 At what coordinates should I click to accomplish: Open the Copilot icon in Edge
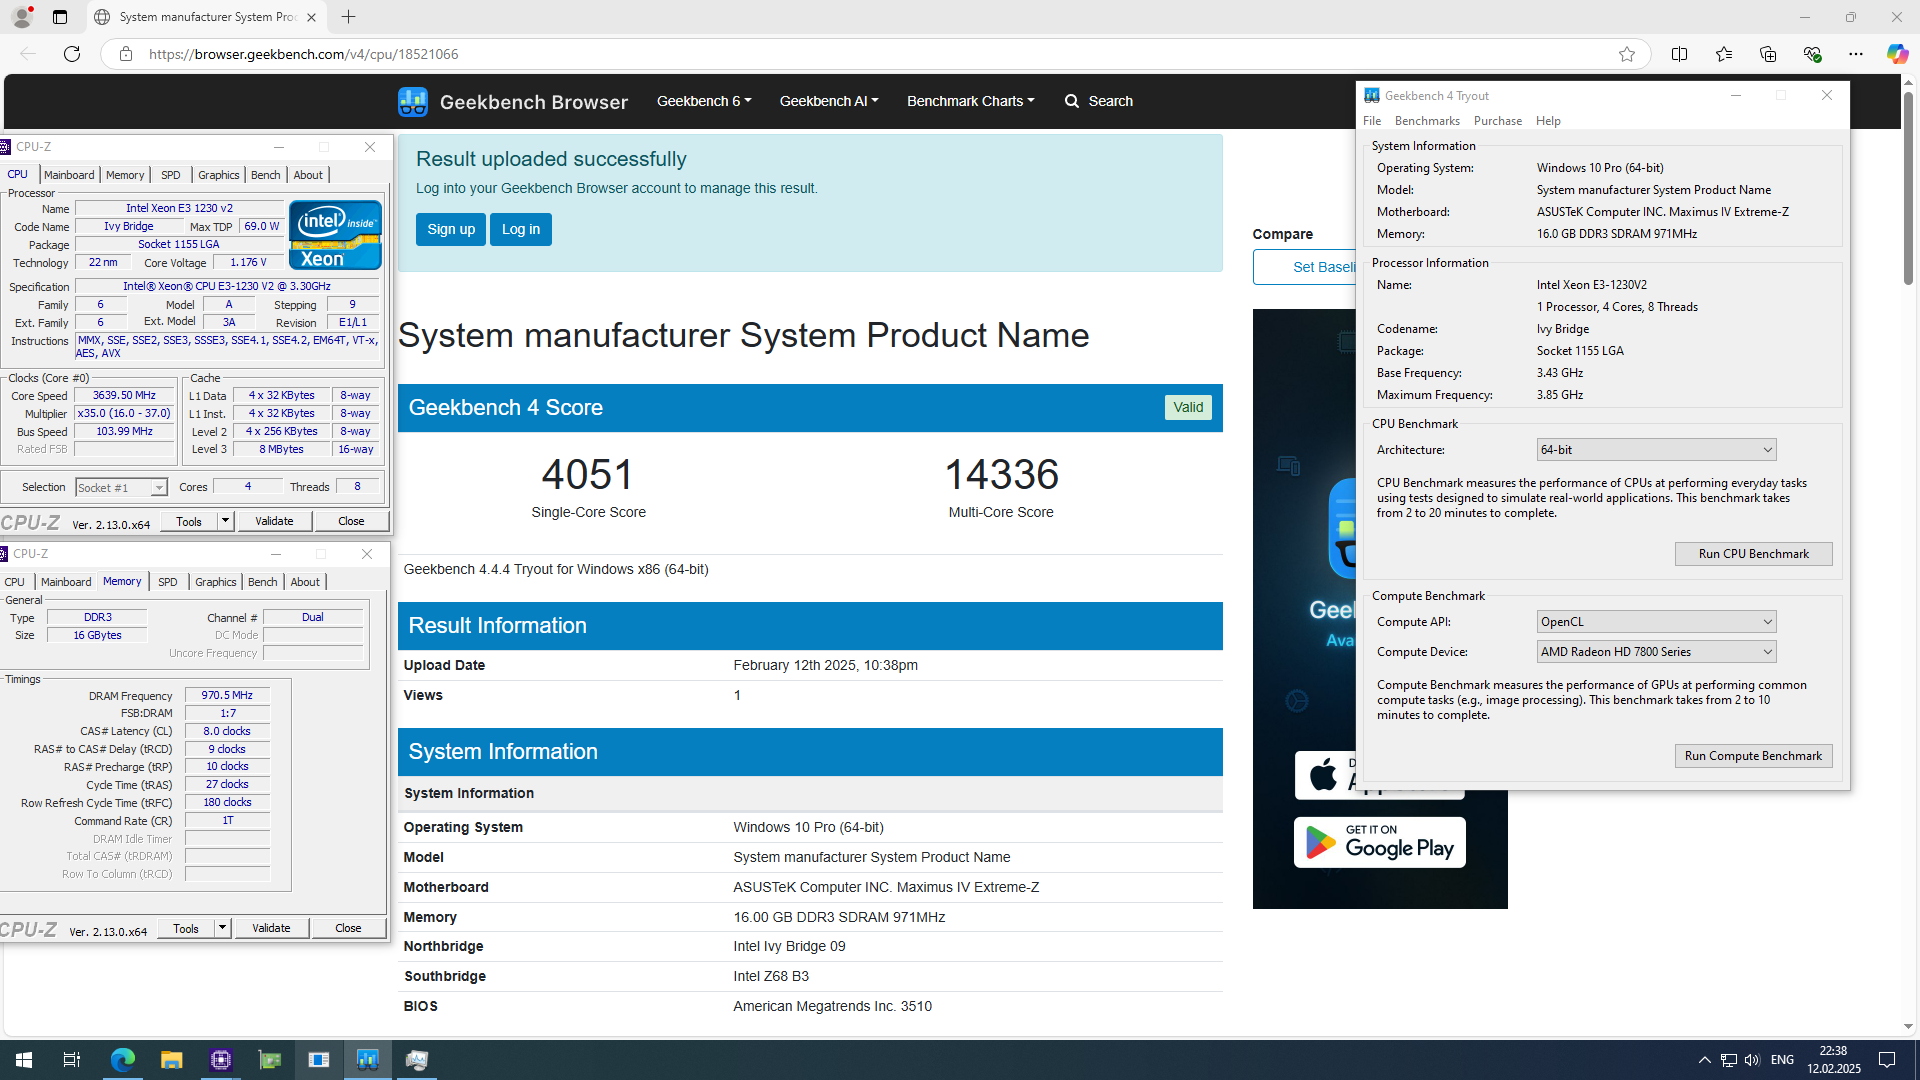1897,54
